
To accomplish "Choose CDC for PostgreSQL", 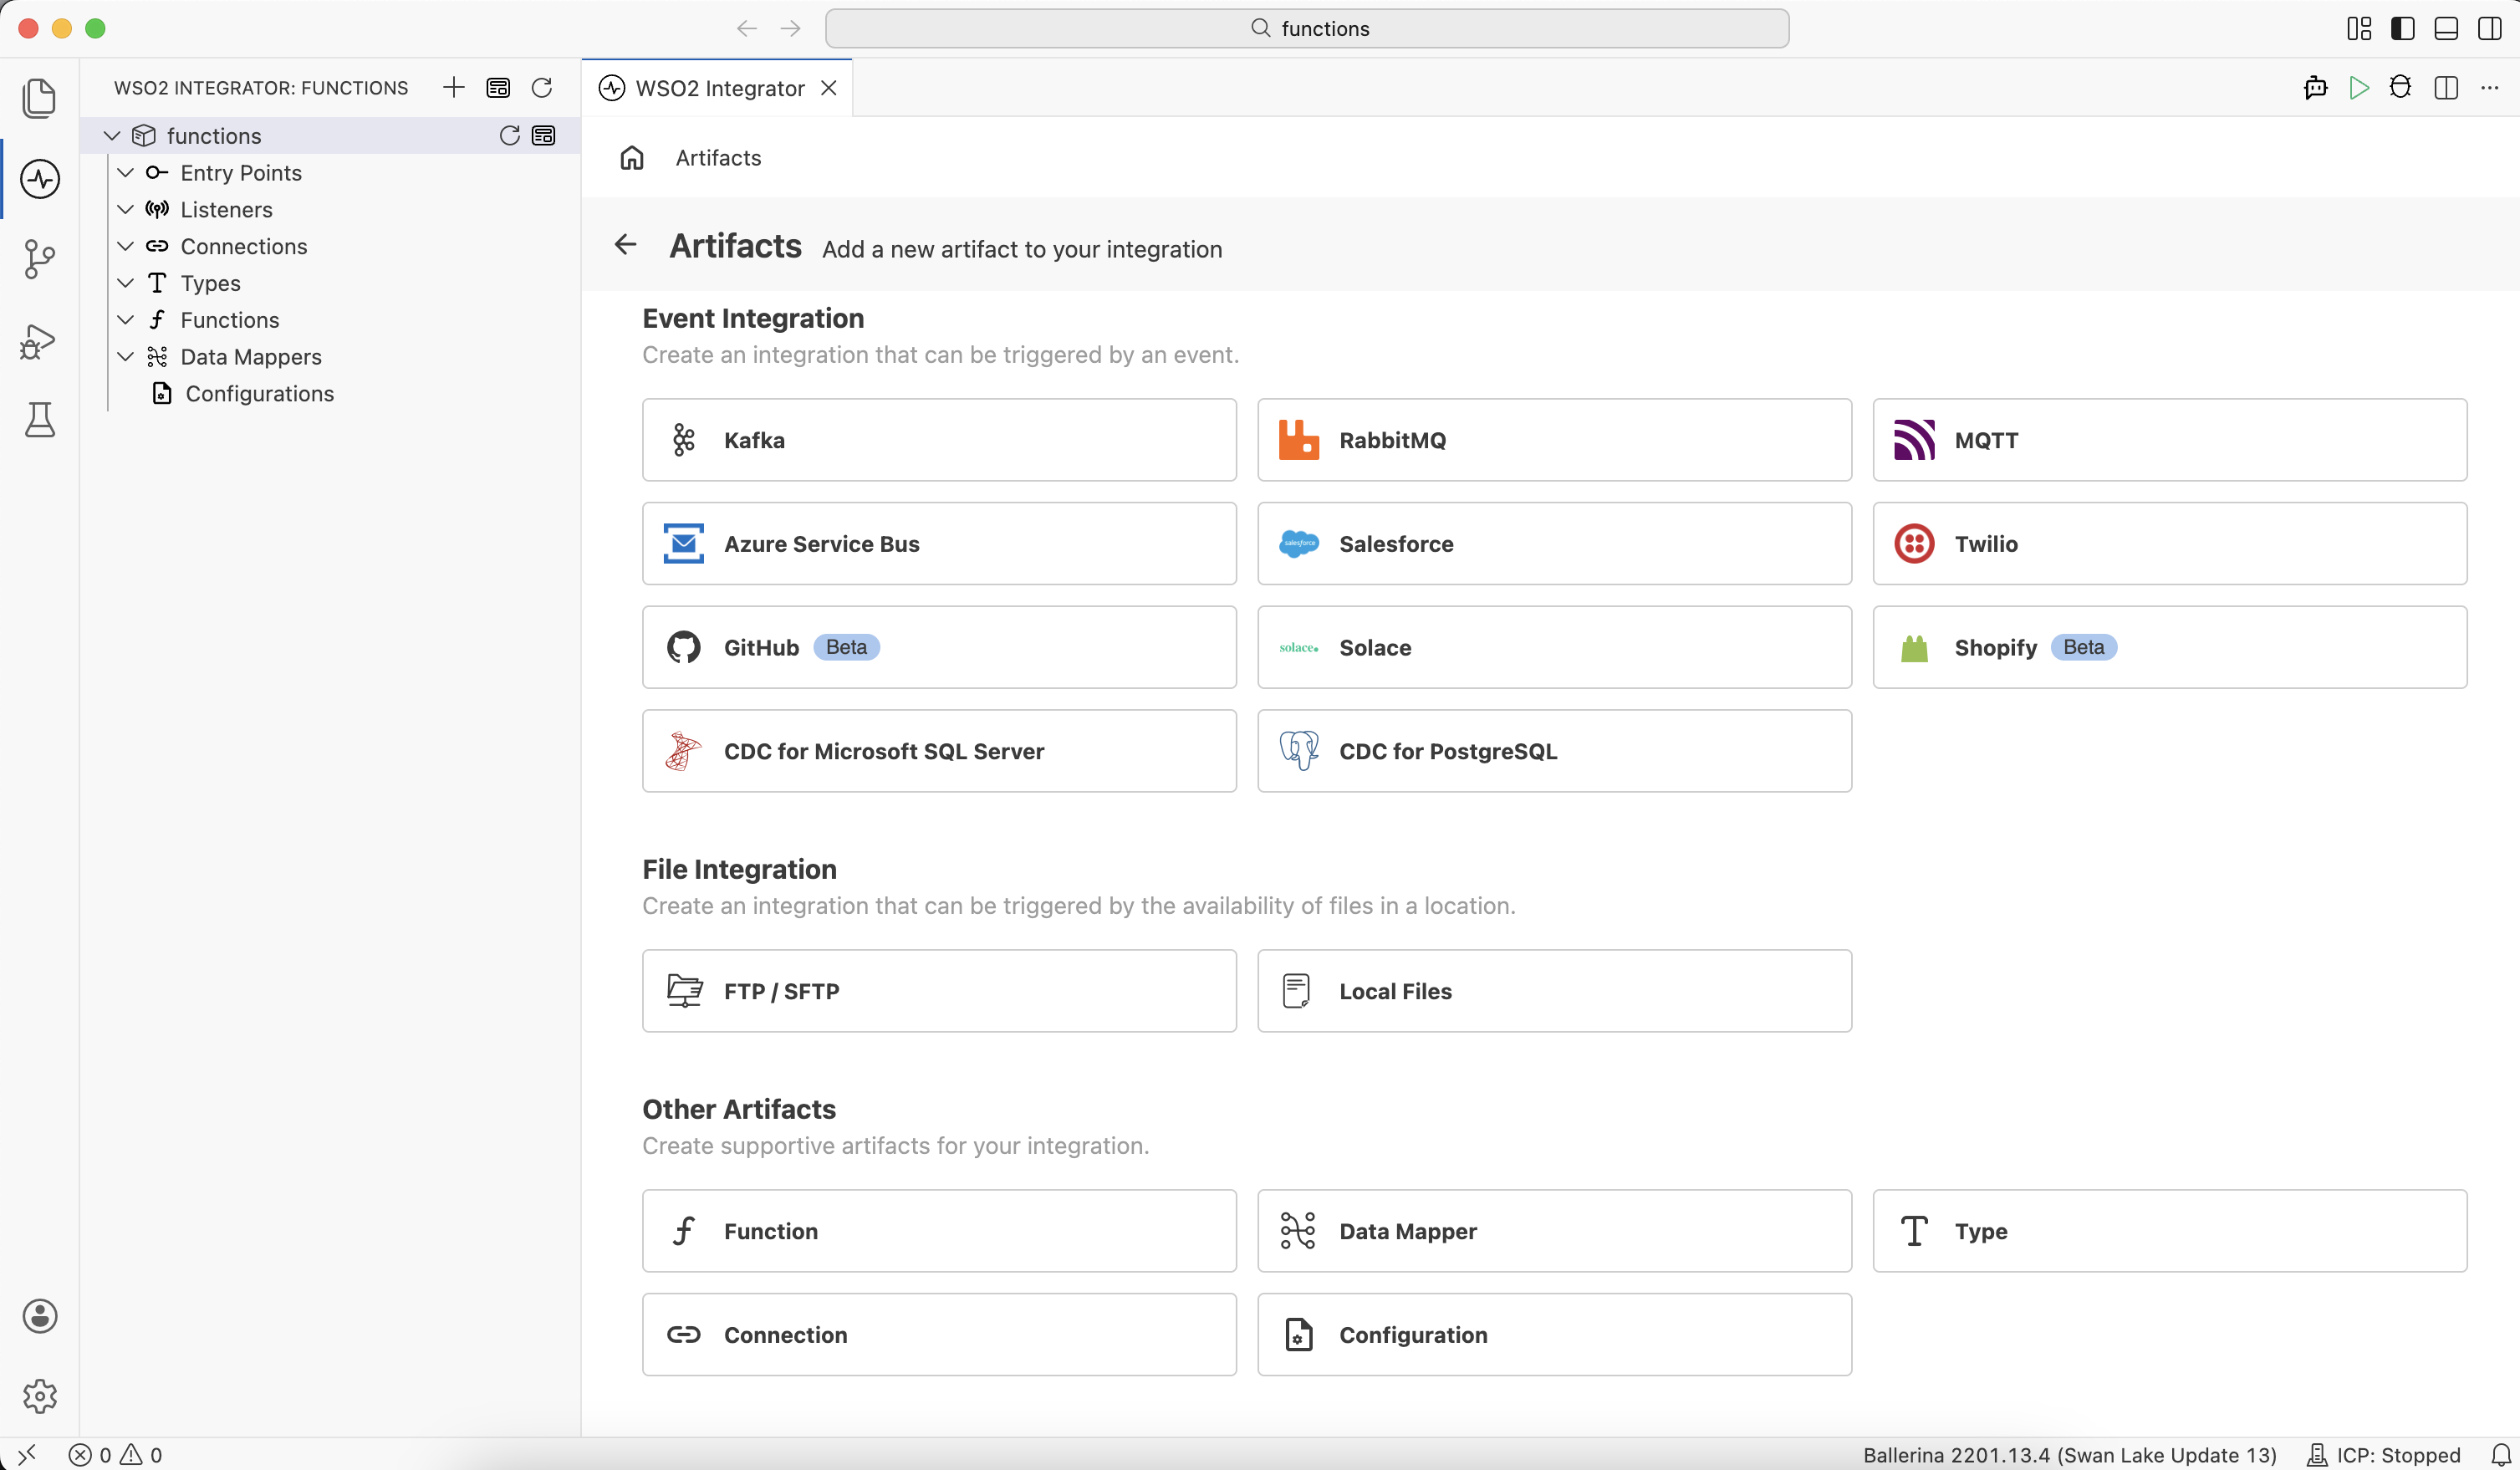I will (1554, 751).
